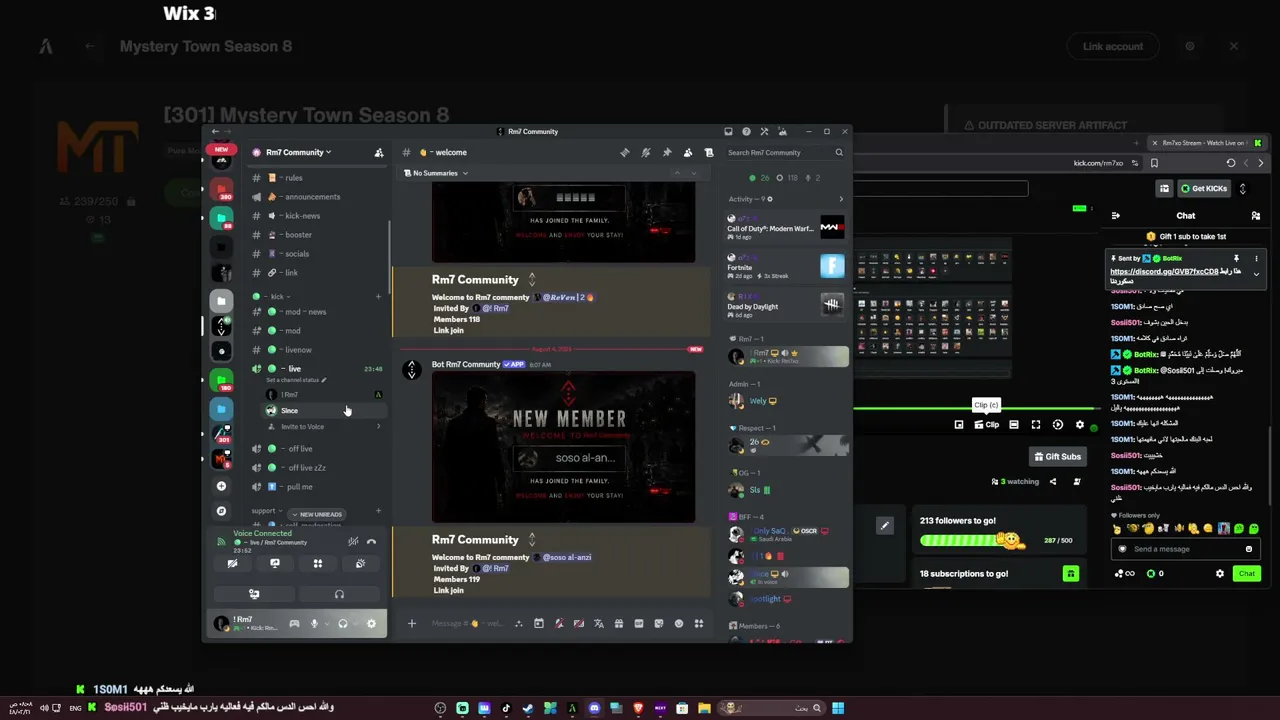Screen dimensions: 1280x720
Task: Toggle microphone mute in user panel
Action: click(314, 624)
